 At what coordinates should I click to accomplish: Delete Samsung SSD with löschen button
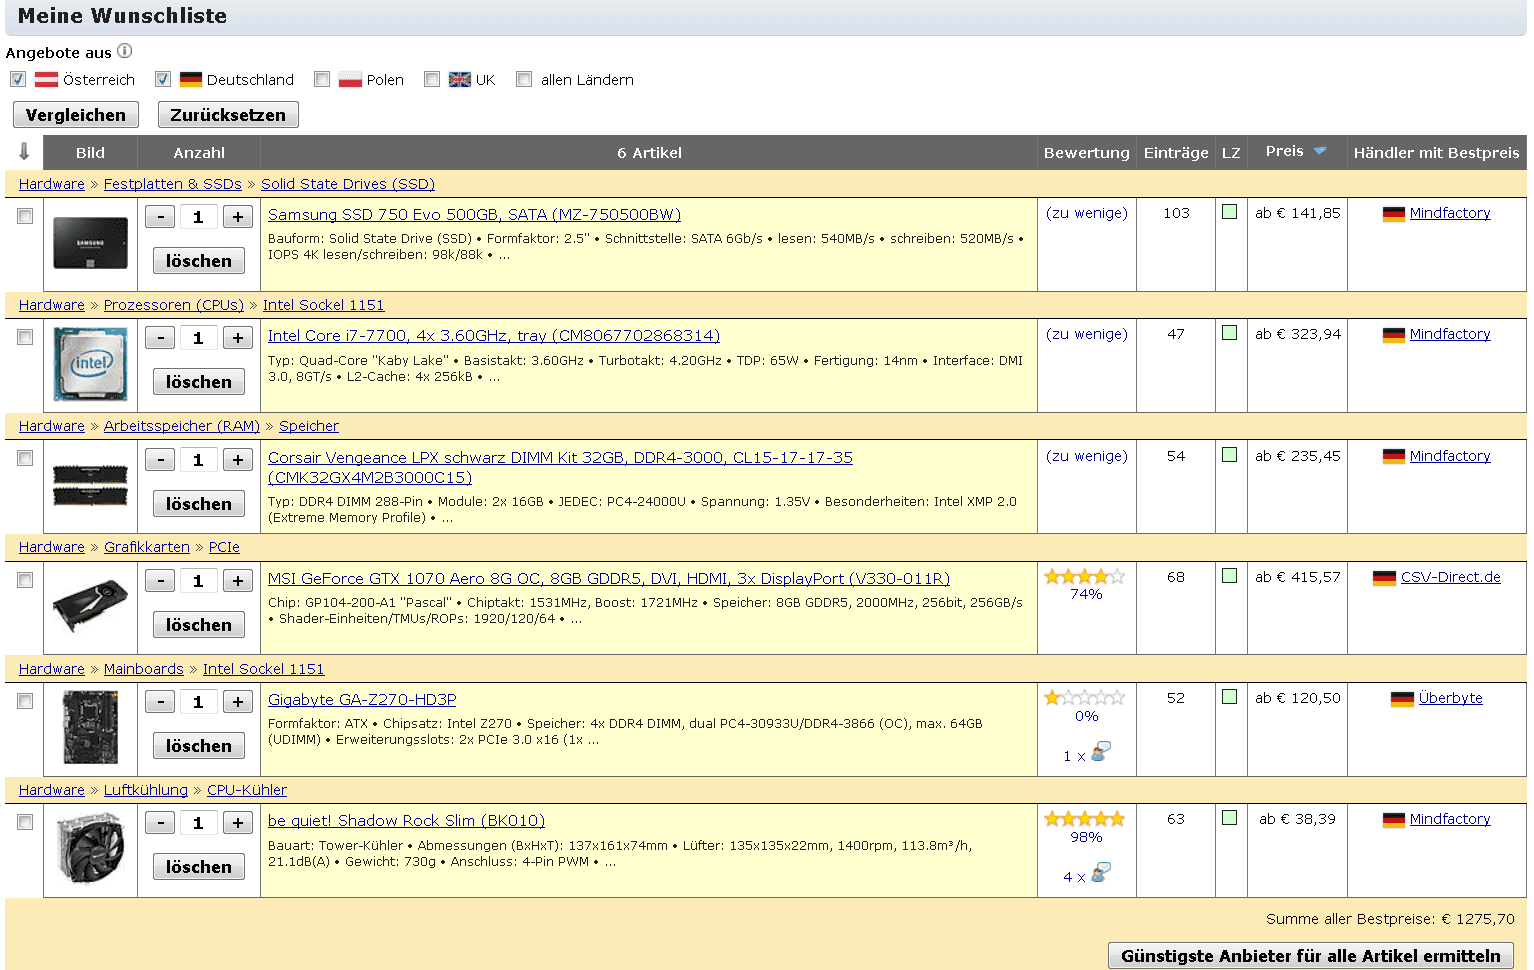point(199,261)
